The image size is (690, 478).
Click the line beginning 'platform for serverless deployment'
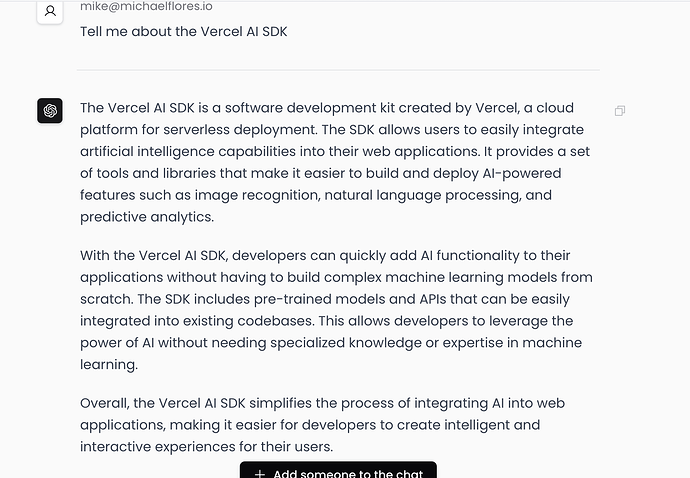pos(332,130)
